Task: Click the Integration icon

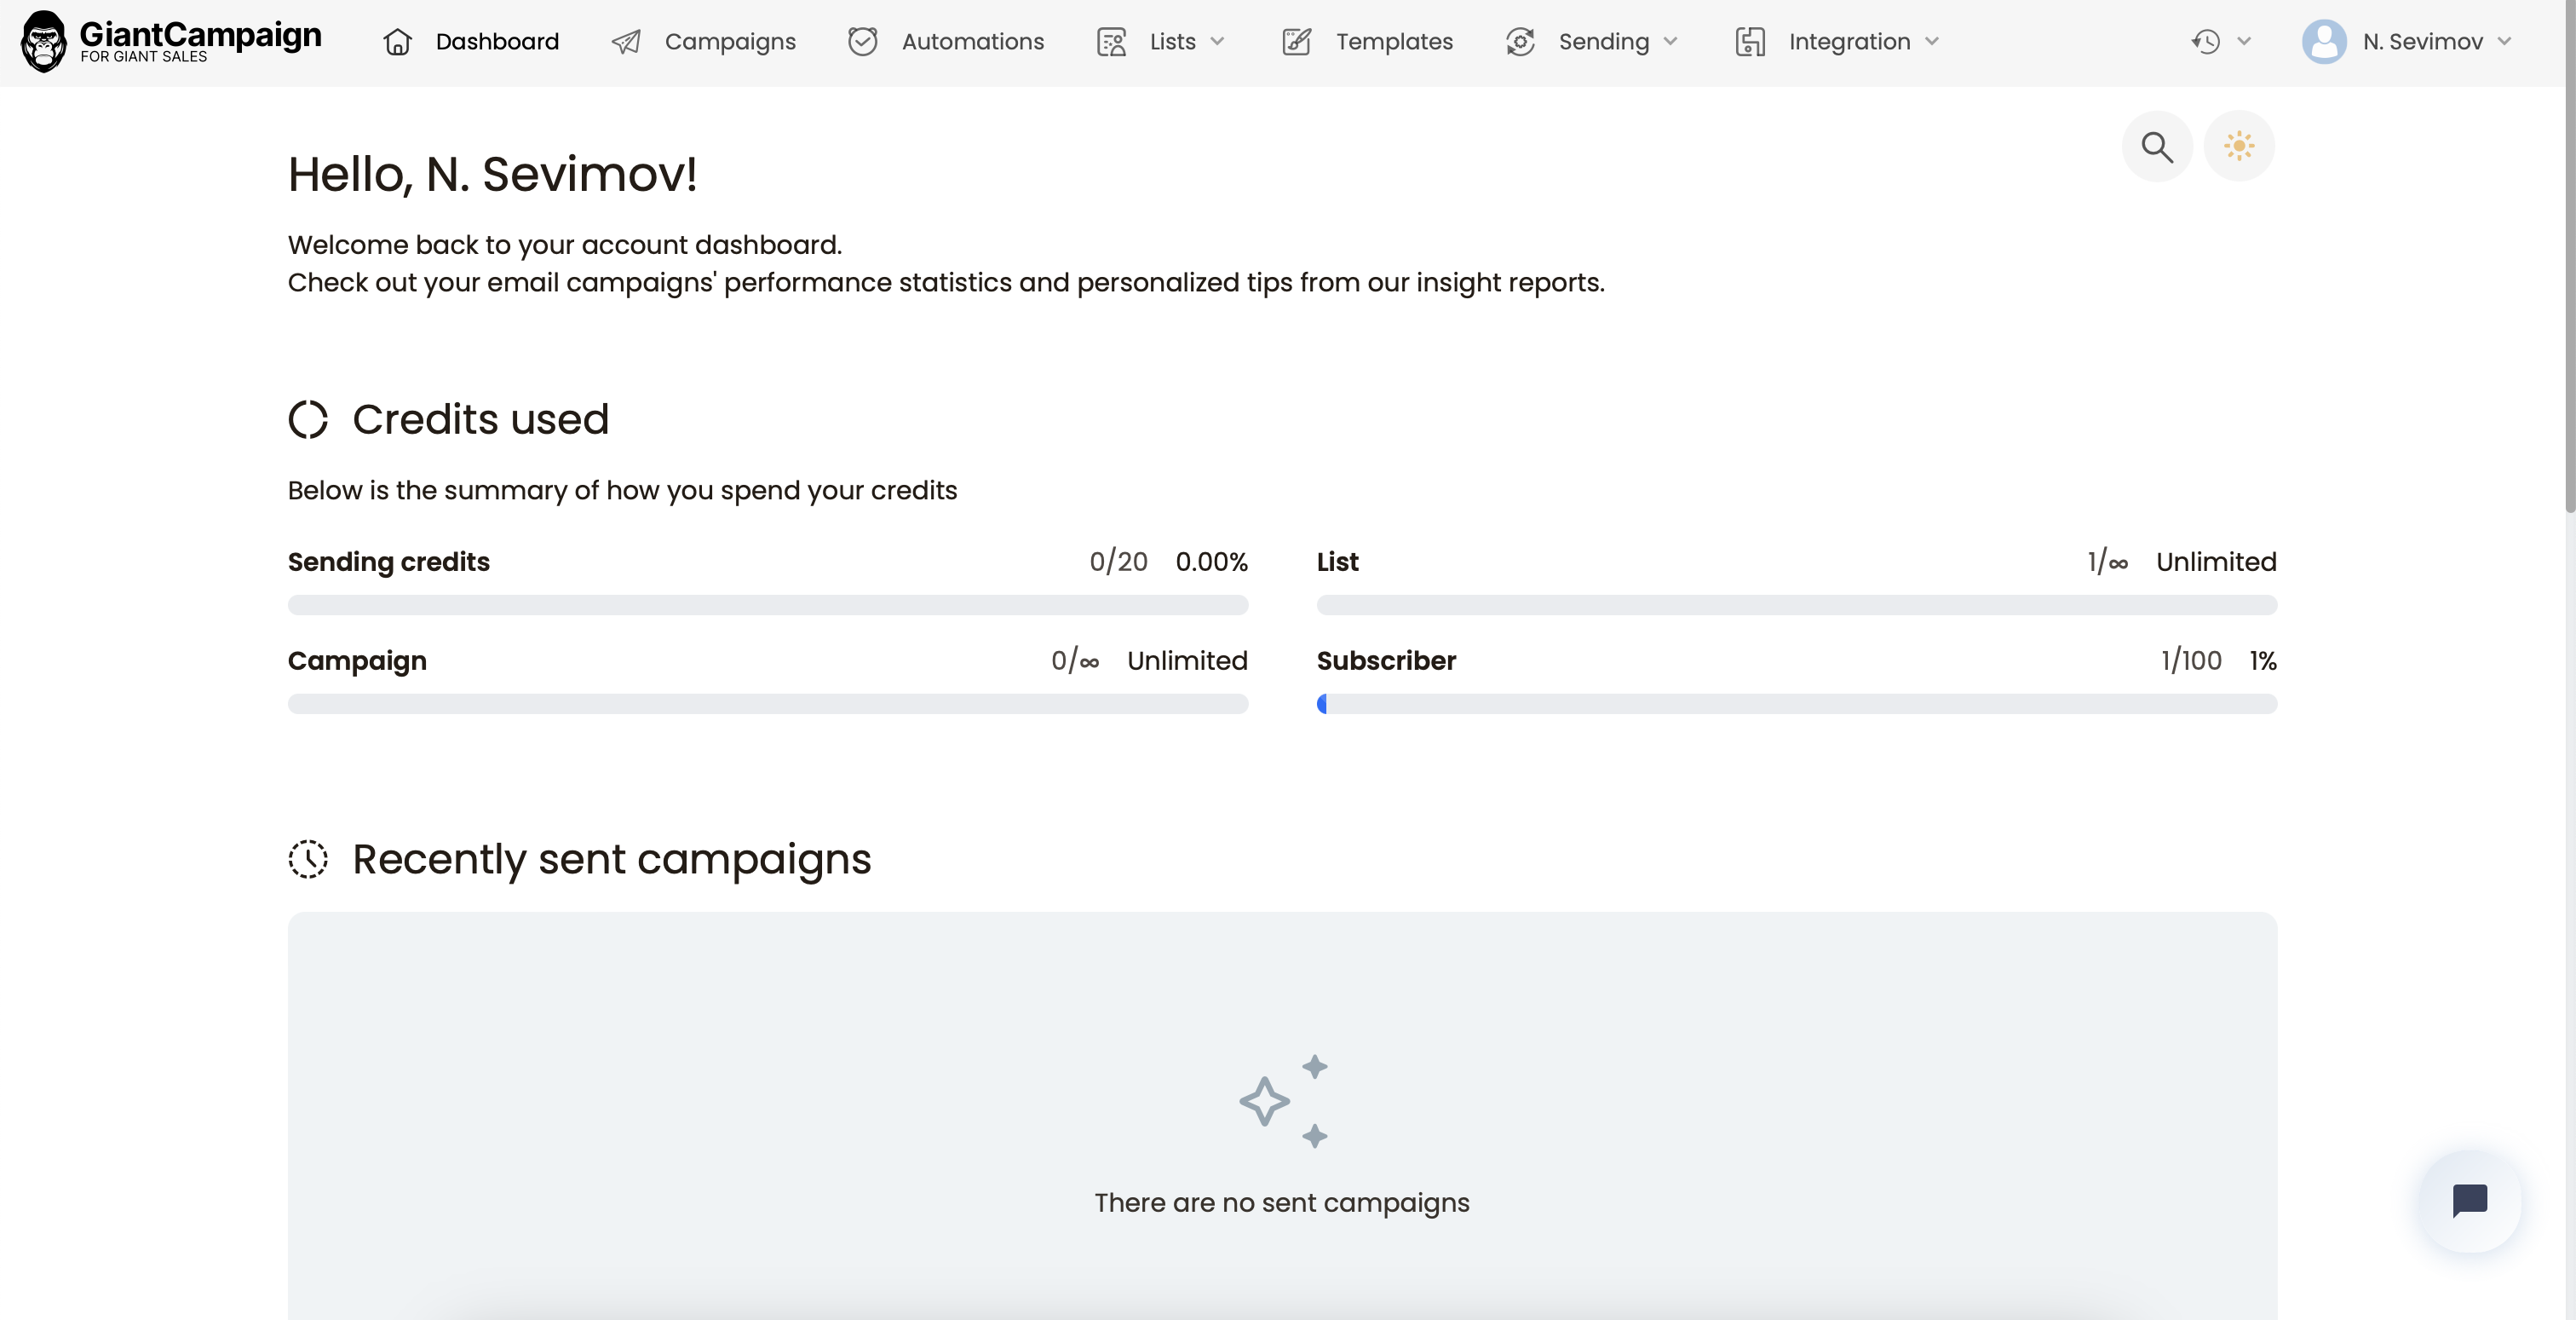Action: (1751, 42)
